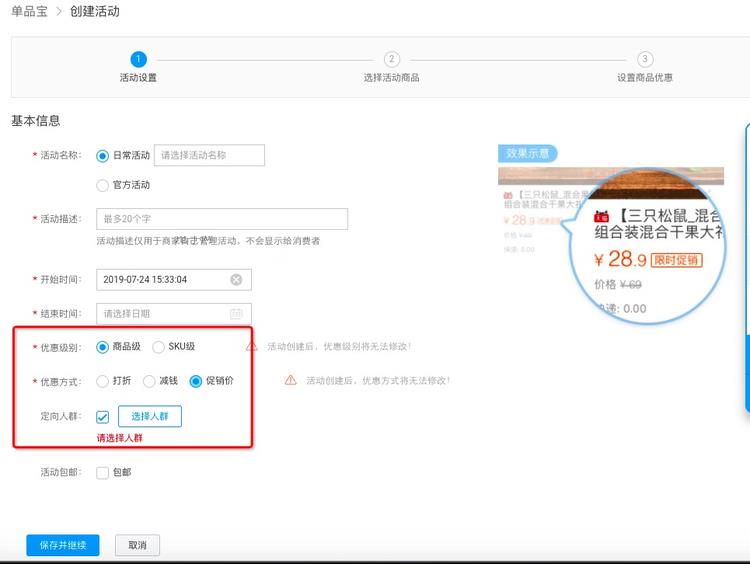This screenshot has height=564, width=750.
Task: Click step 3 circle 设置商品优惠
Action: 645,59
